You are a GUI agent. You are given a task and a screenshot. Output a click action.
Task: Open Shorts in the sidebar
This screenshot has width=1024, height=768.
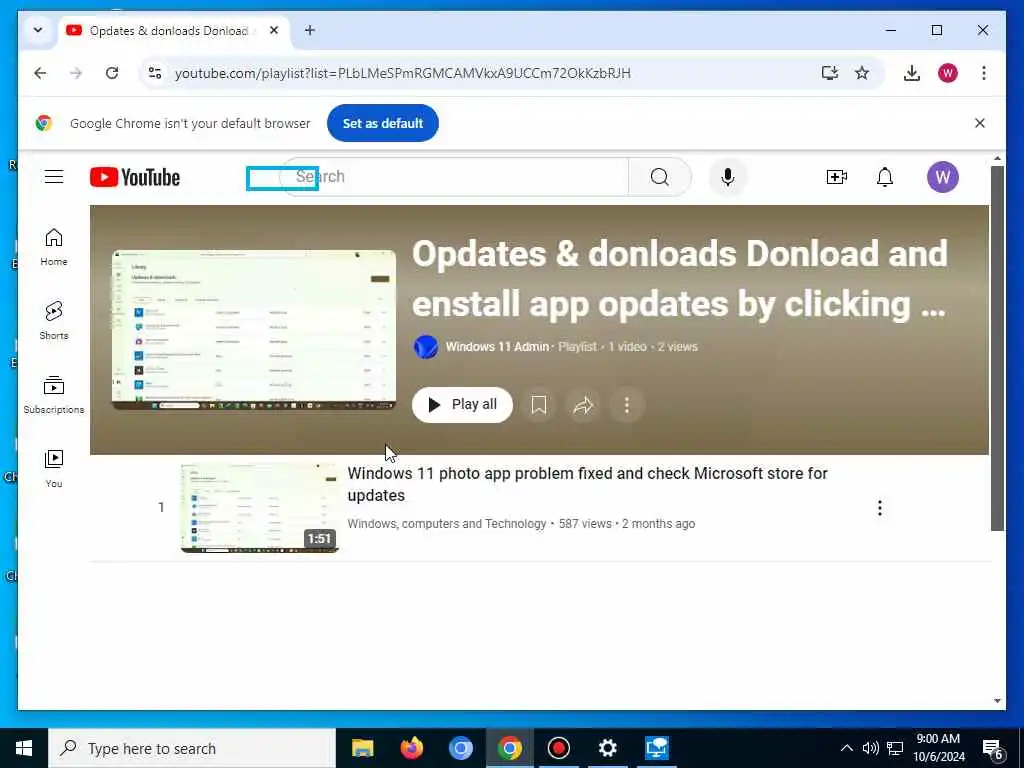[x=54, y=321]
